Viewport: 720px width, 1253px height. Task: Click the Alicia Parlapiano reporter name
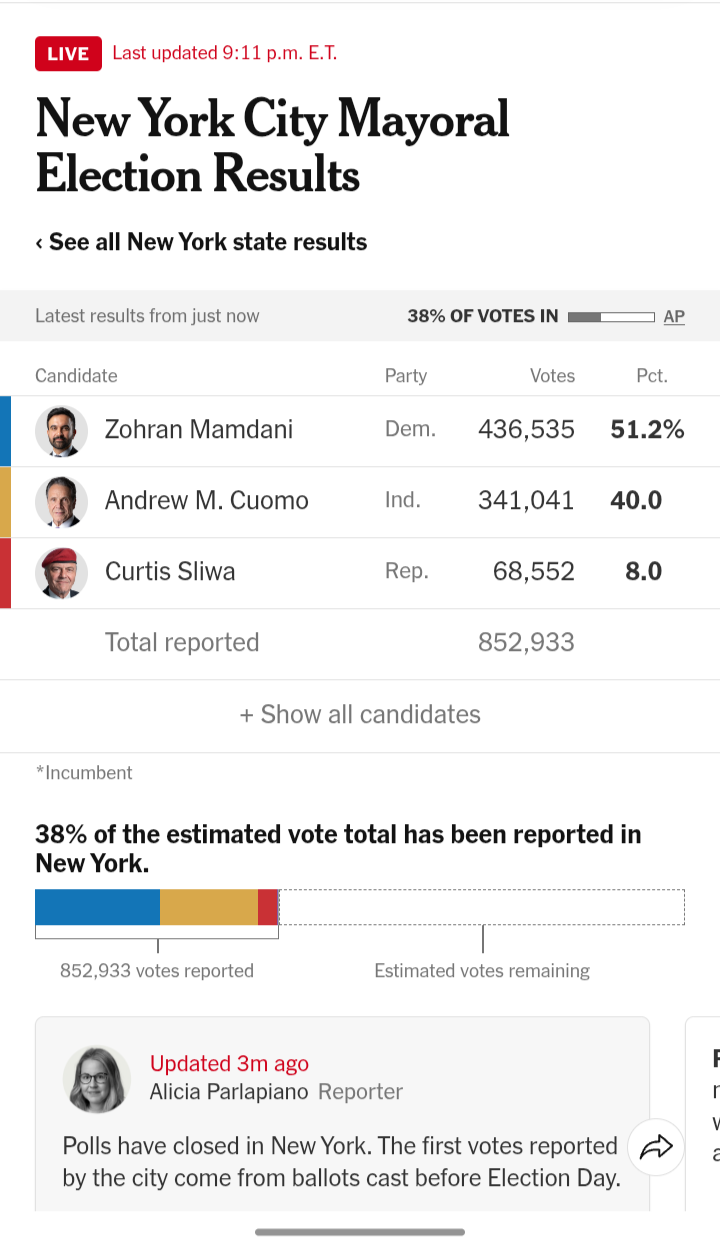229,1092
